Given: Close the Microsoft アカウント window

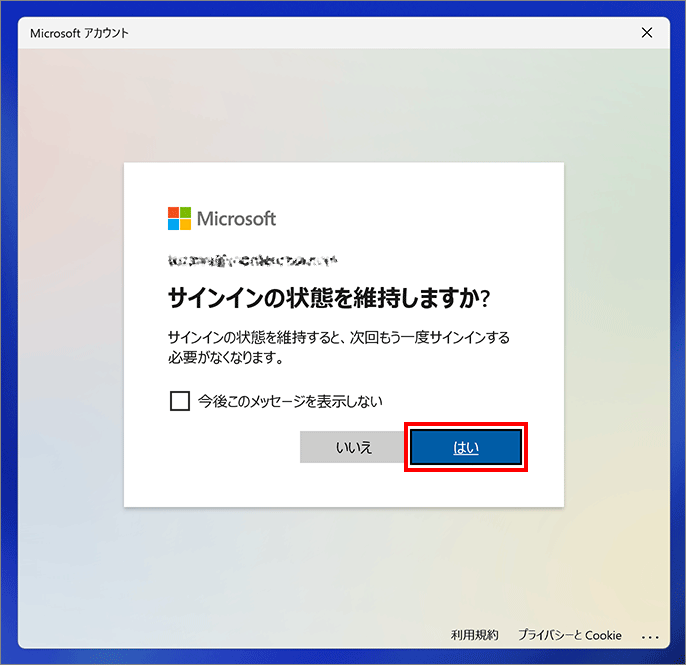Looking at the screenshot, I should point(647,33).
